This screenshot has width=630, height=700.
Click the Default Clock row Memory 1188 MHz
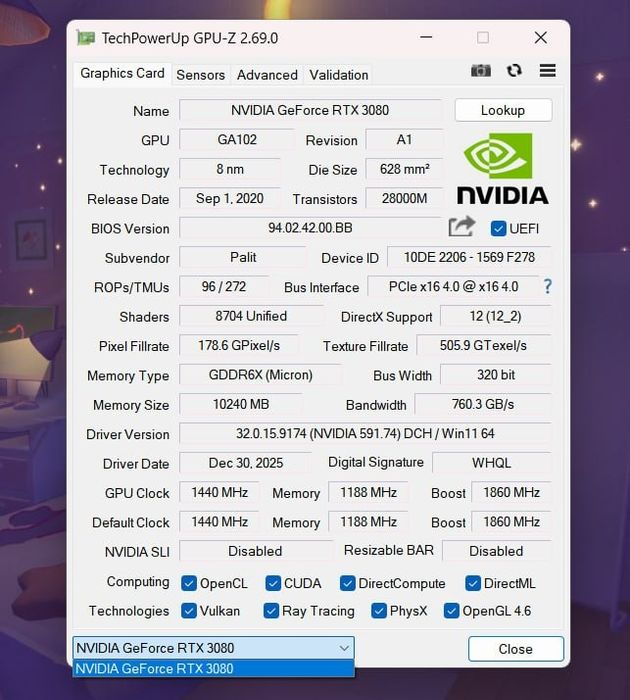[368, 522]
